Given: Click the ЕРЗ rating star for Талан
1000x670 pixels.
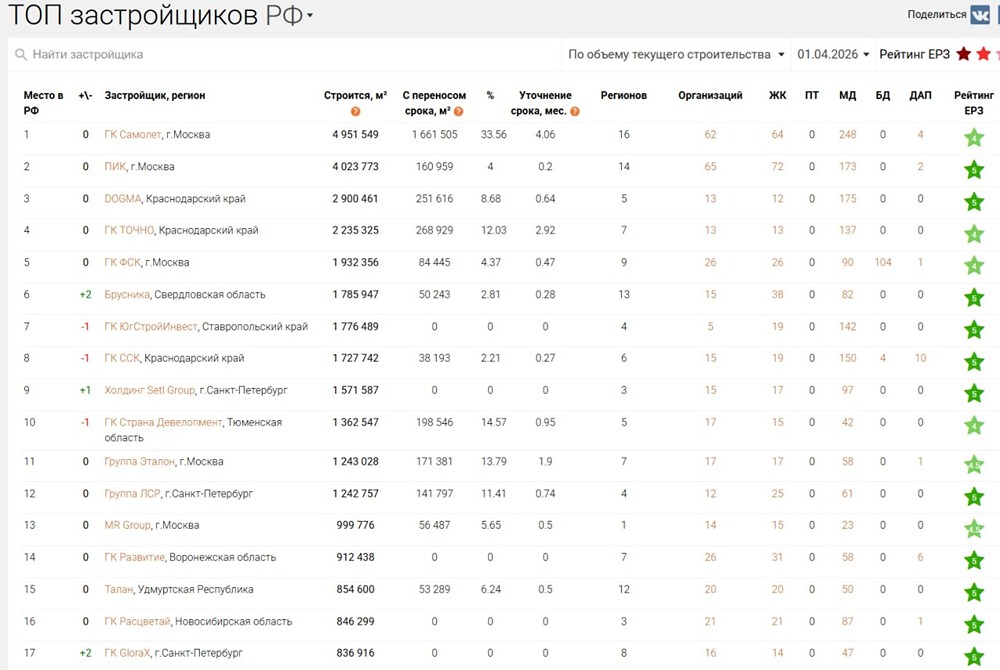Looking at the screenshot, I should pyautogui.click(x=972, y=589).
